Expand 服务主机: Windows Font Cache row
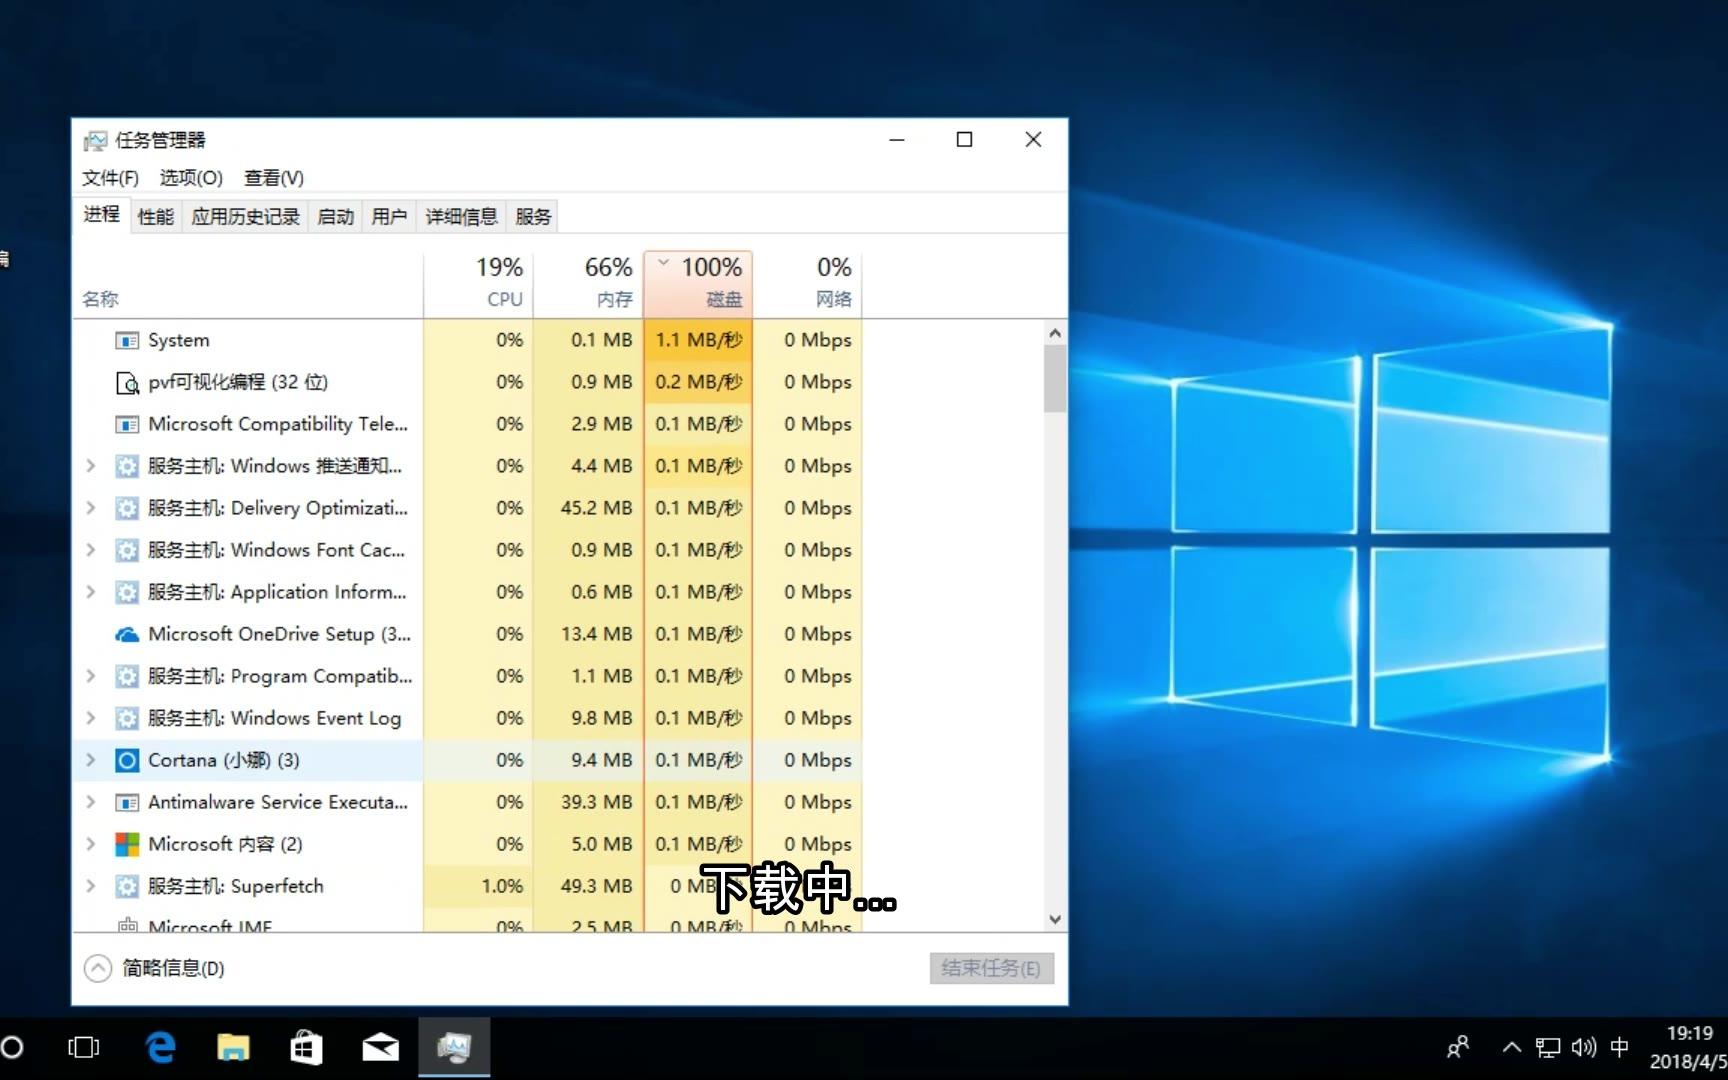1728x1080 pixels. pyautogui.click(x=91, y=551)
